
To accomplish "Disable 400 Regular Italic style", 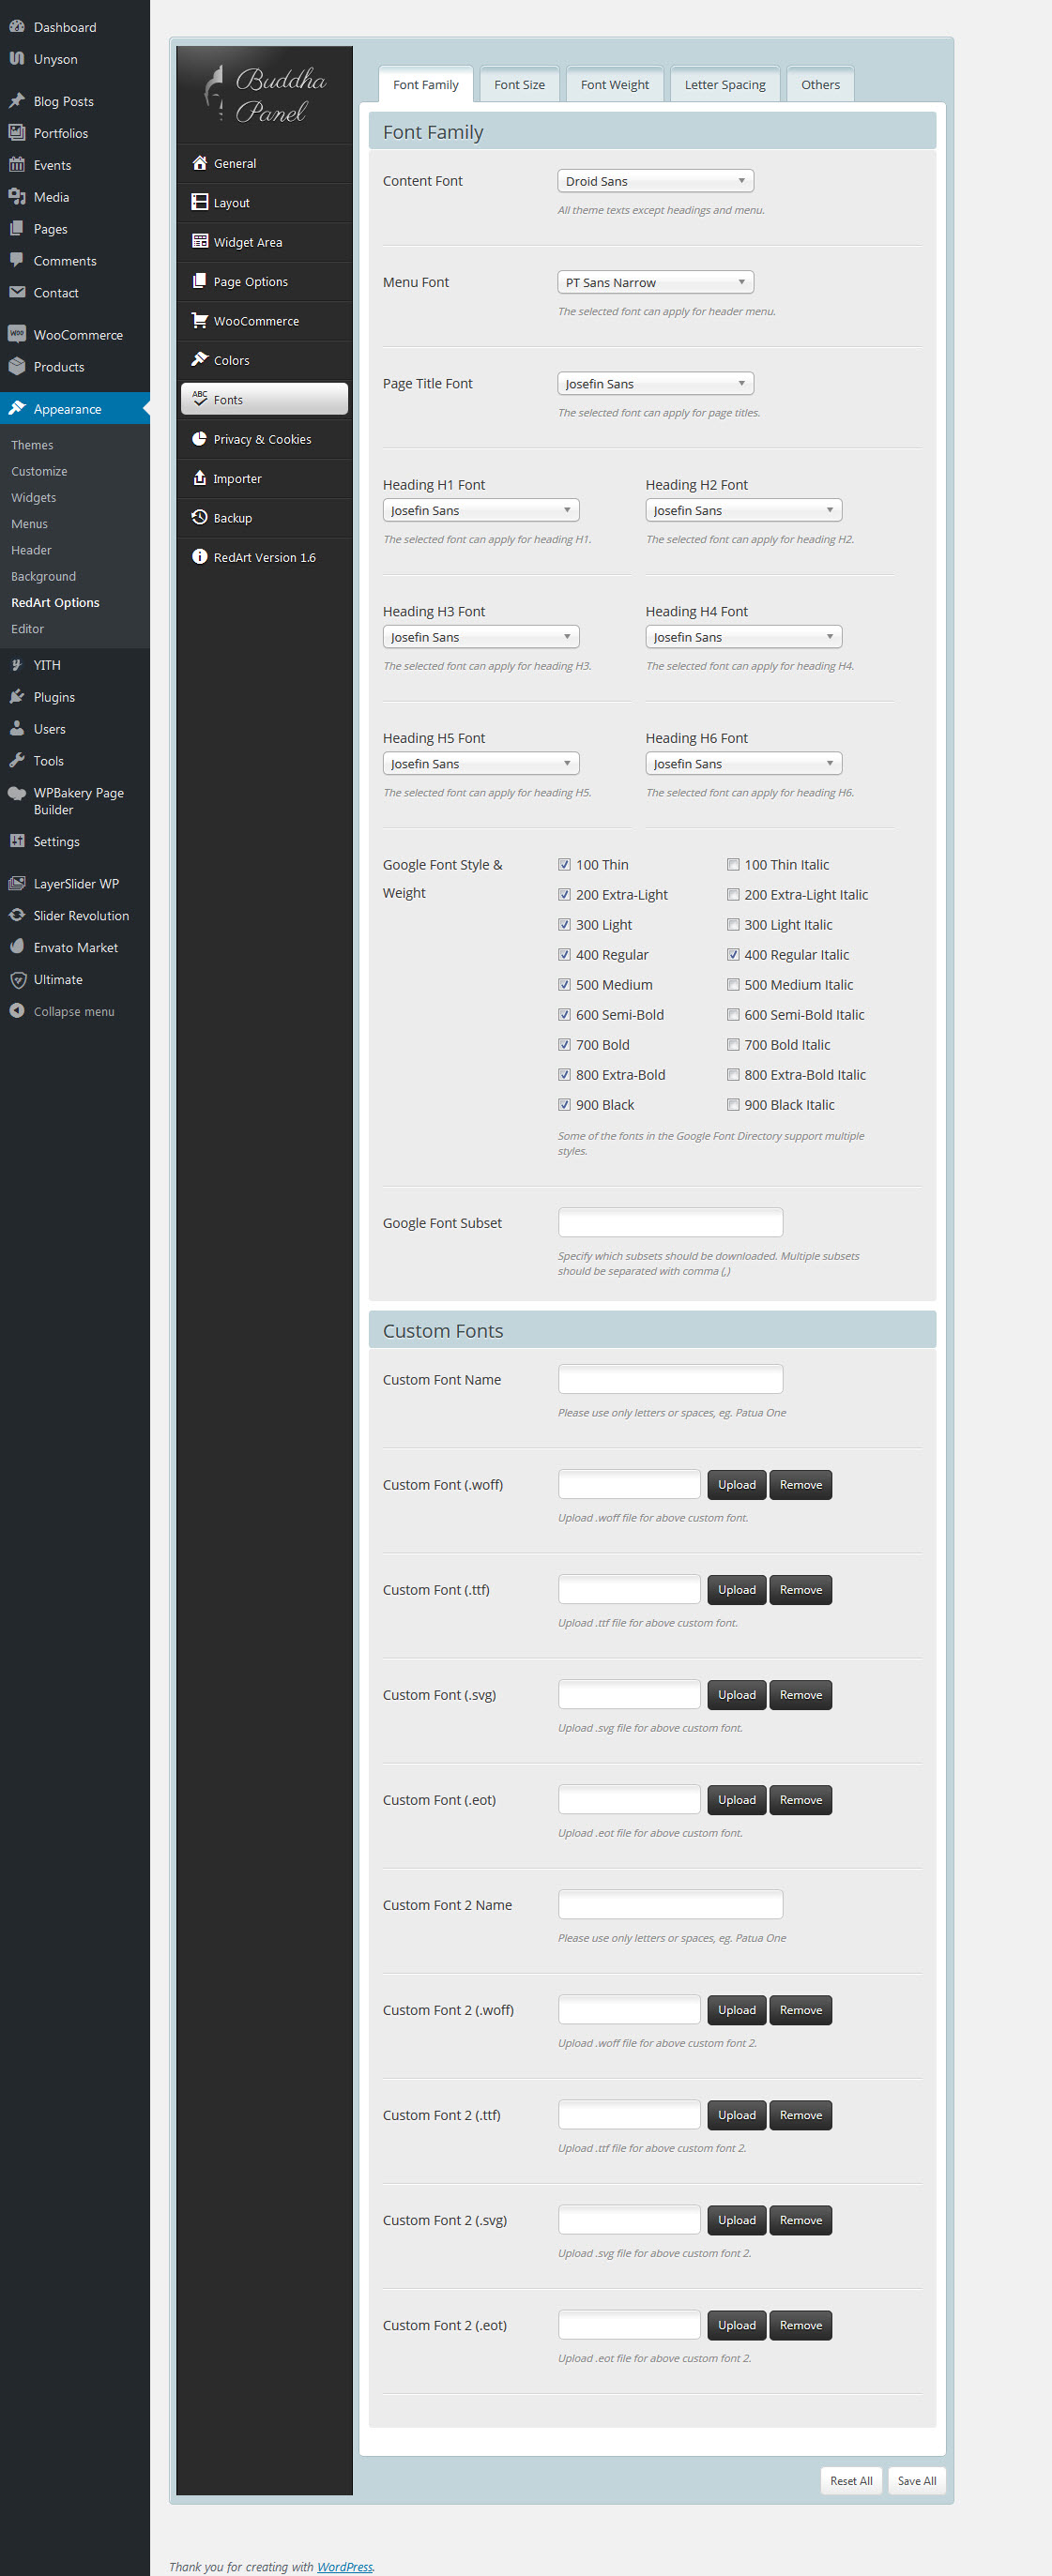I will click(733, 955).
